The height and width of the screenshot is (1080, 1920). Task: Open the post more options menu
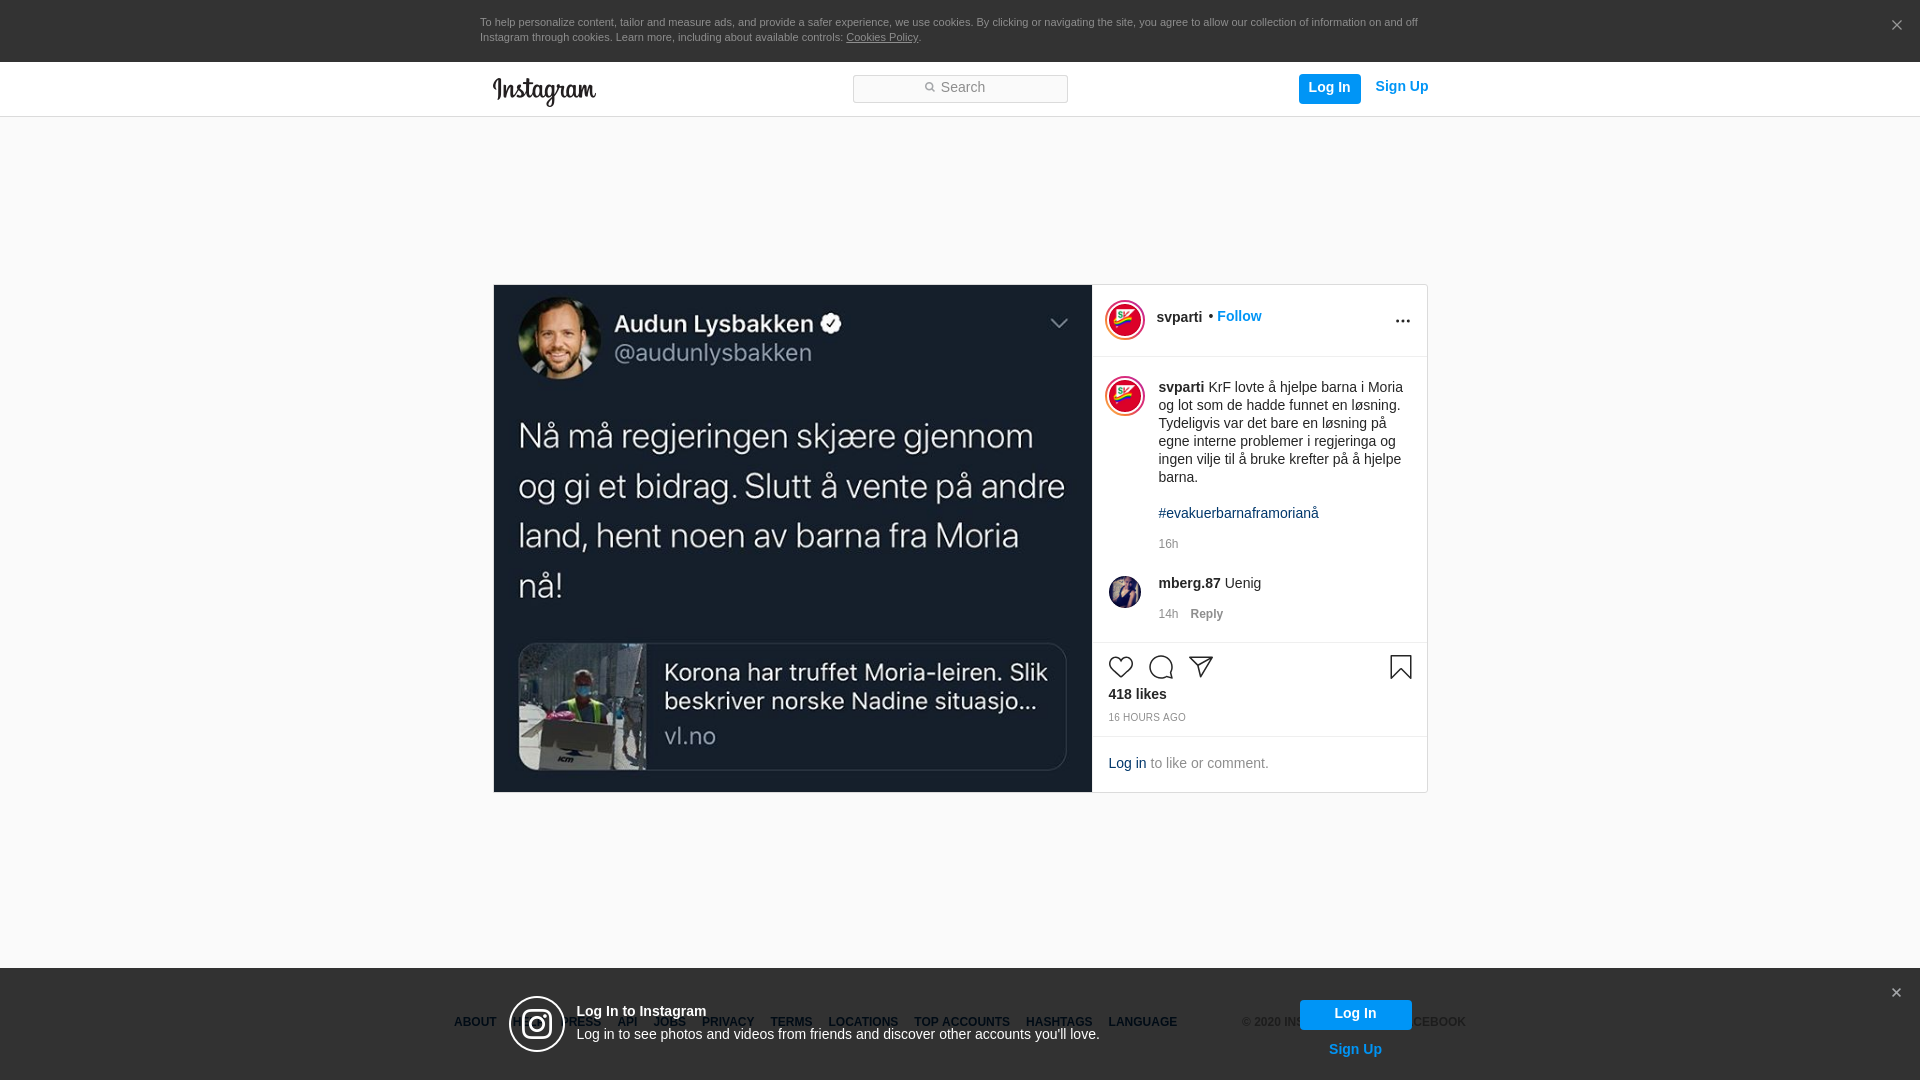[x=1402, y=321]
